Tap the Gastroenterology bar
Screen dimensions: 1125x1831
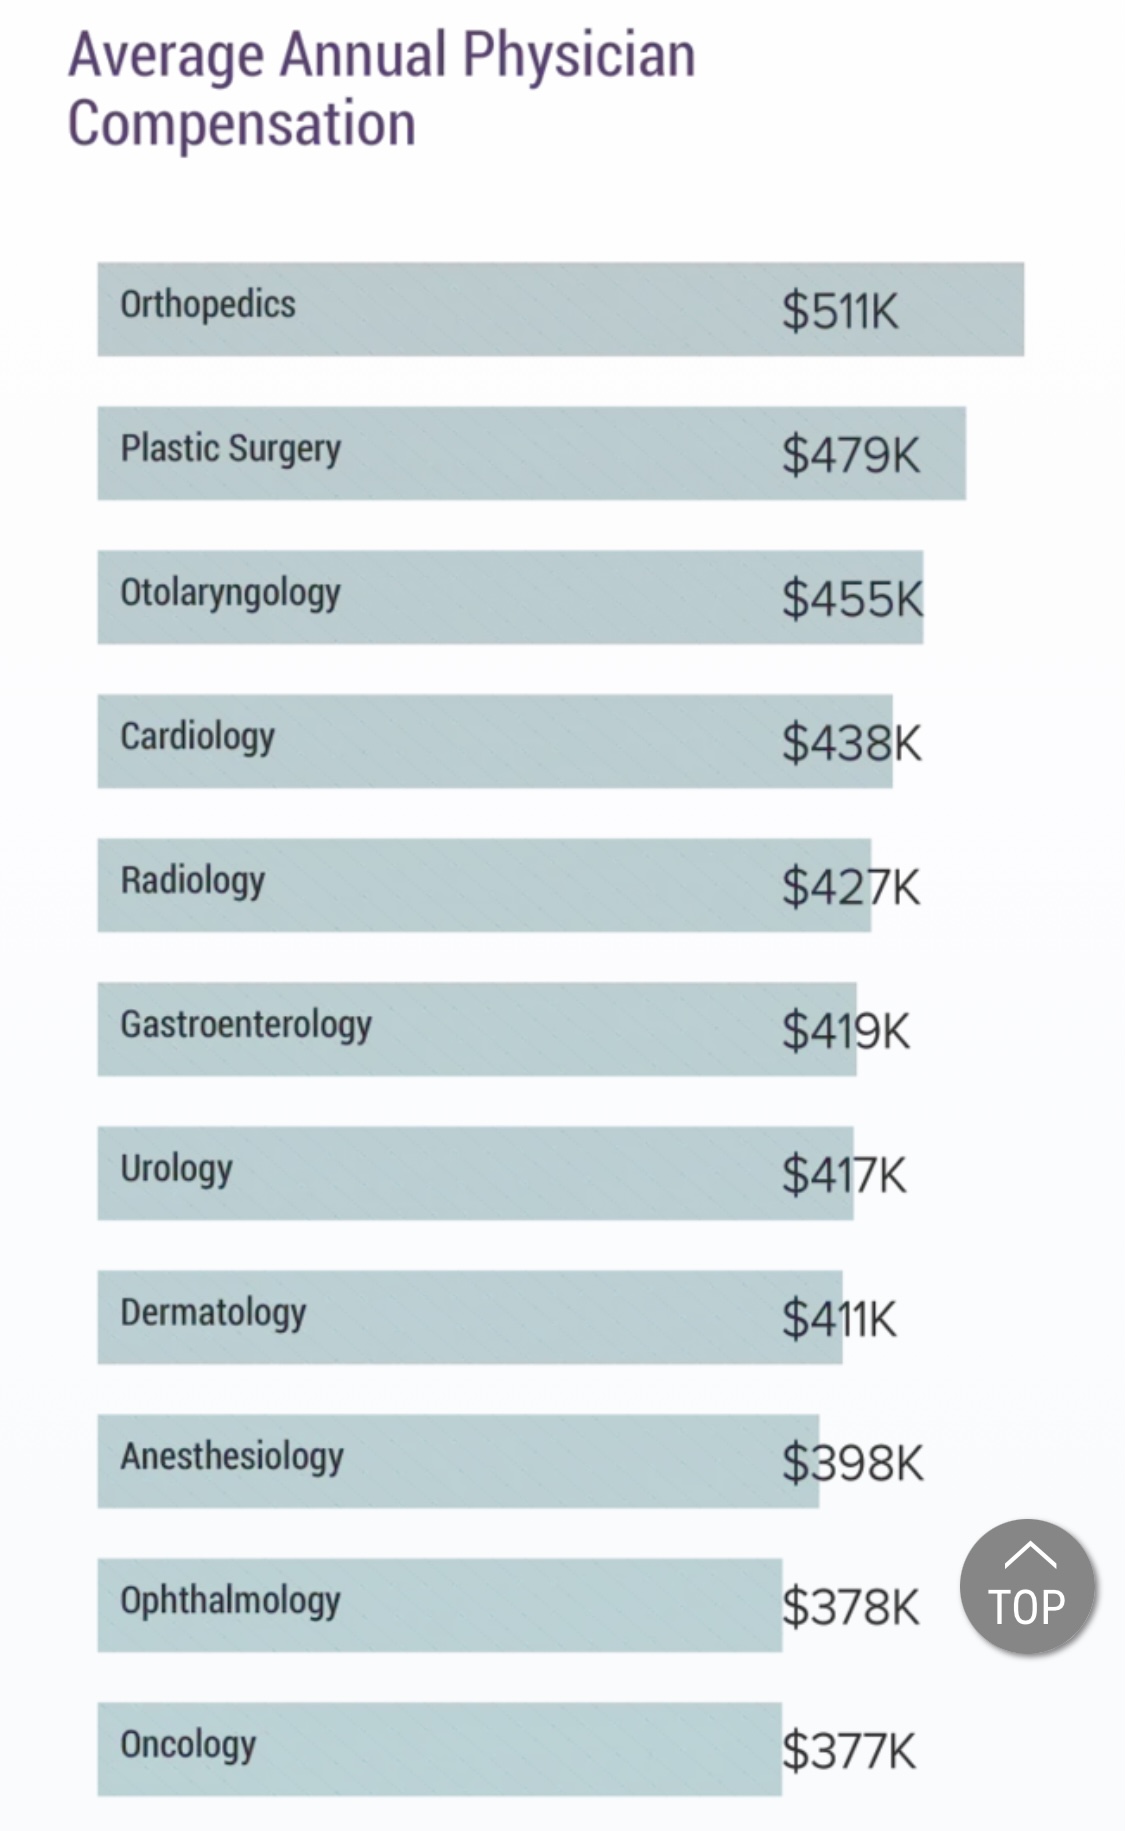pos(477,1029)
